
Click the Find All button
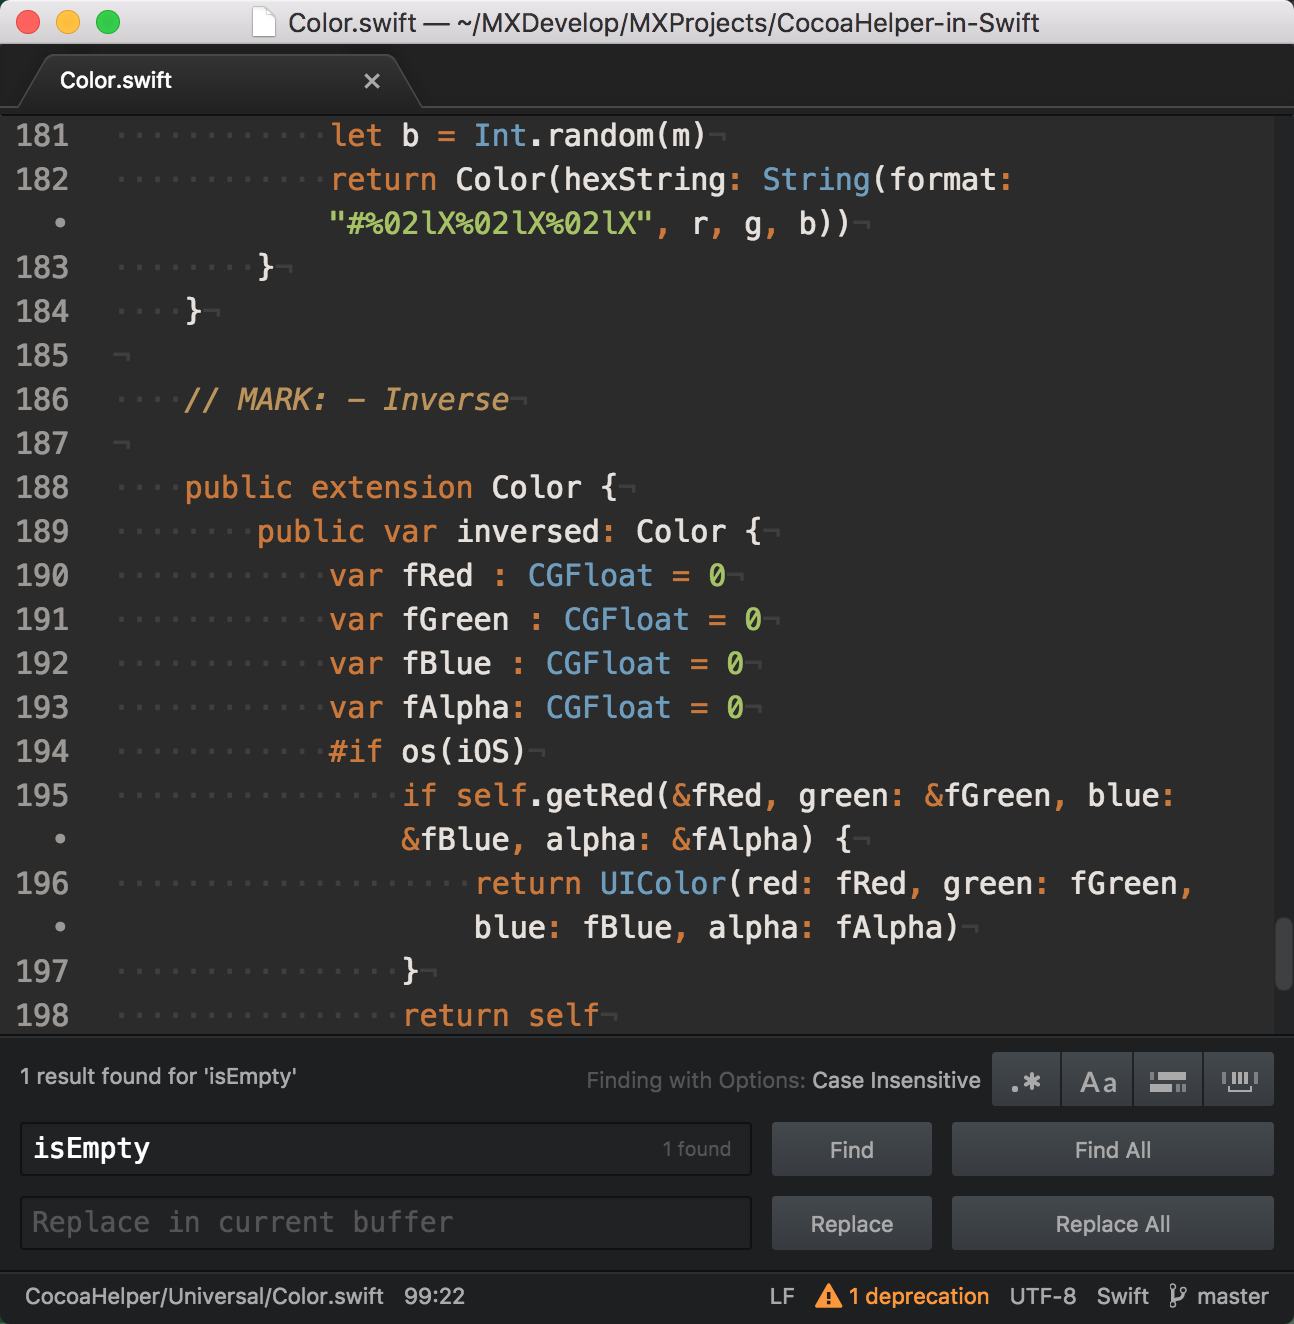click(1113, 1150)
